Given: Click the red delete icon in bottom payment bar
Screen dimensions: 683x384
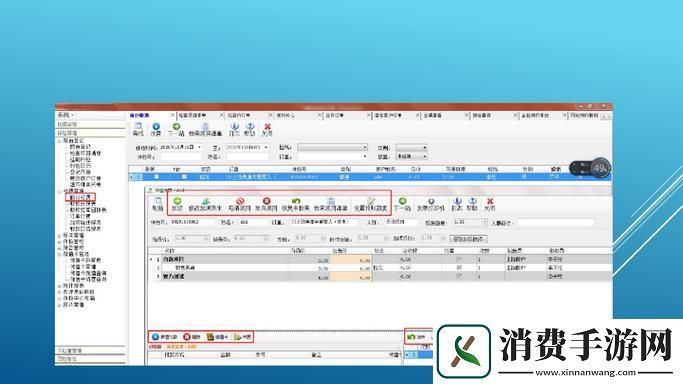Looking at the screenshot, I should coord(187,337).
